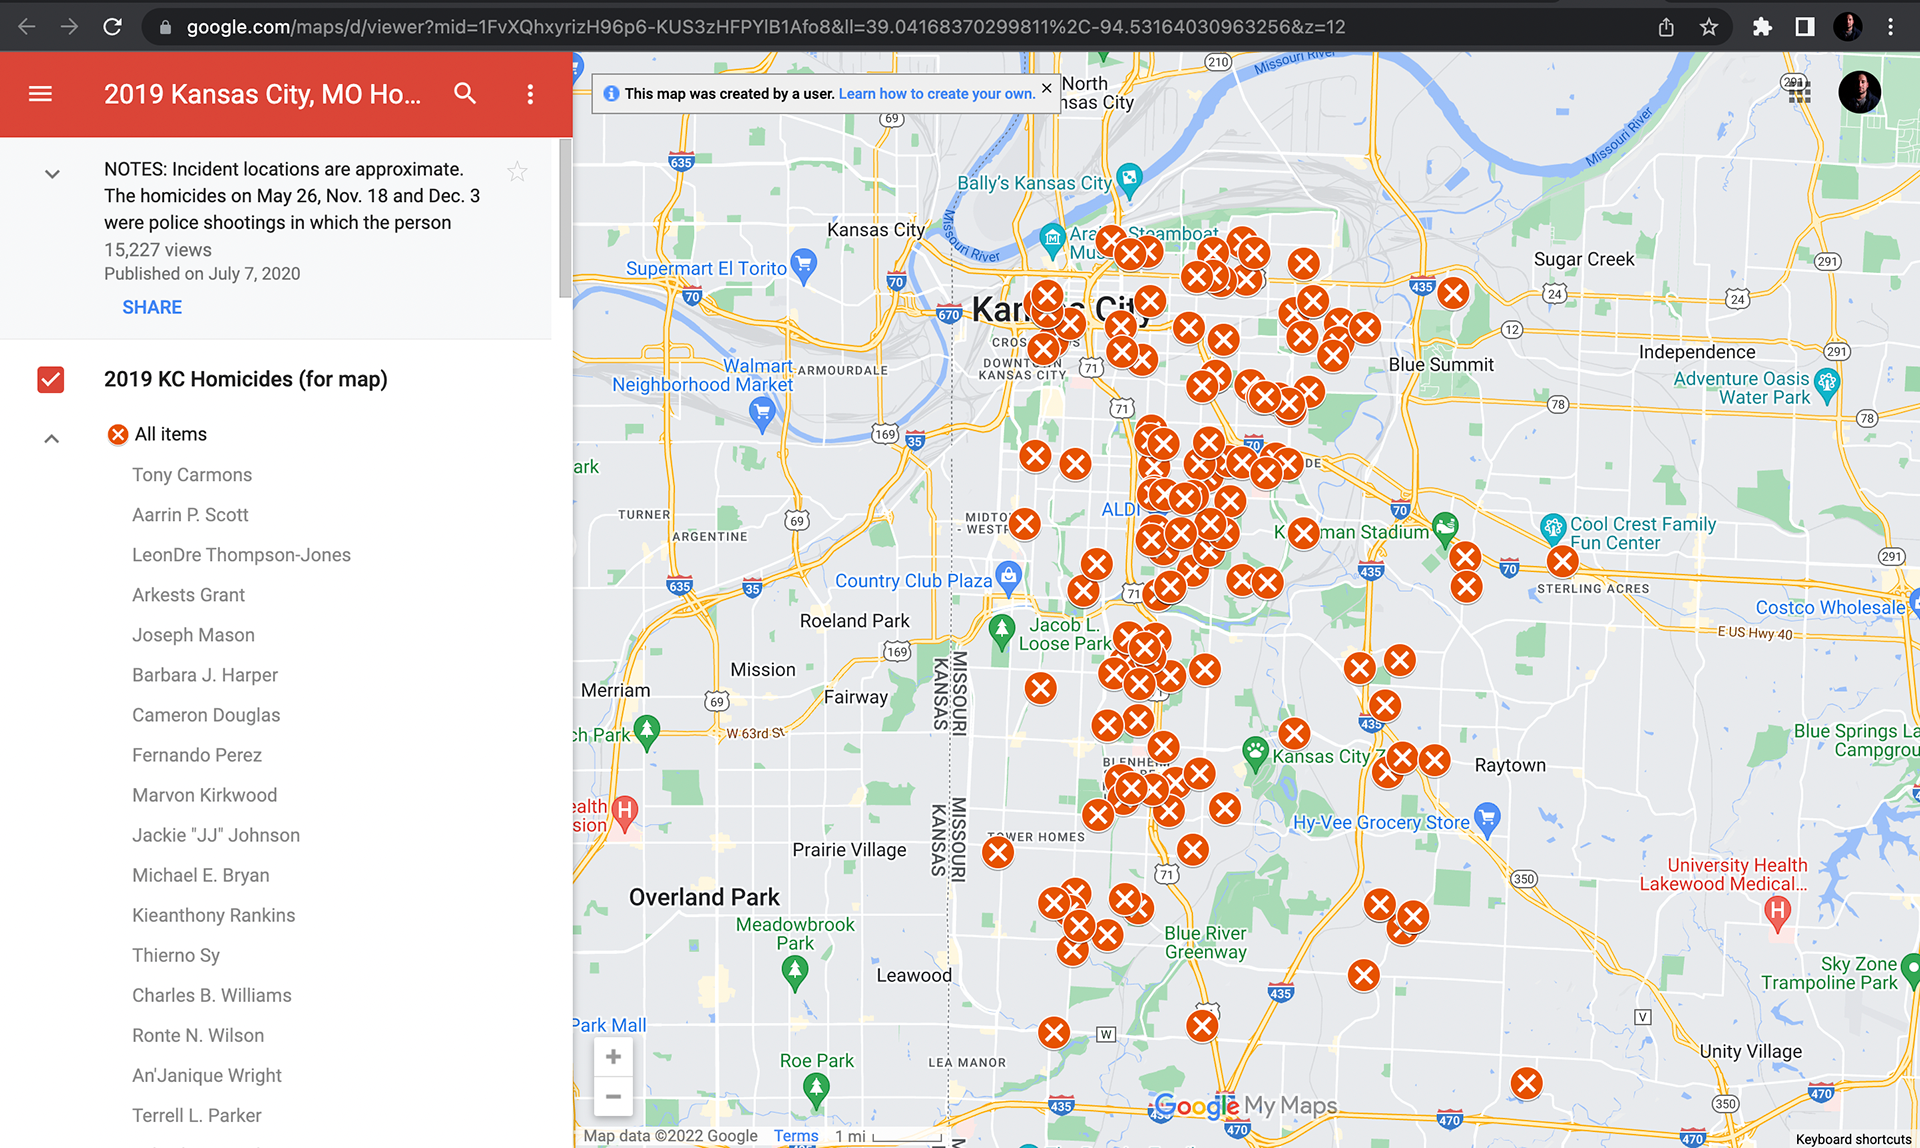Open the Terms link on the map
The height and width of the screenshot is (1148, 1920).
(796, 1136)
